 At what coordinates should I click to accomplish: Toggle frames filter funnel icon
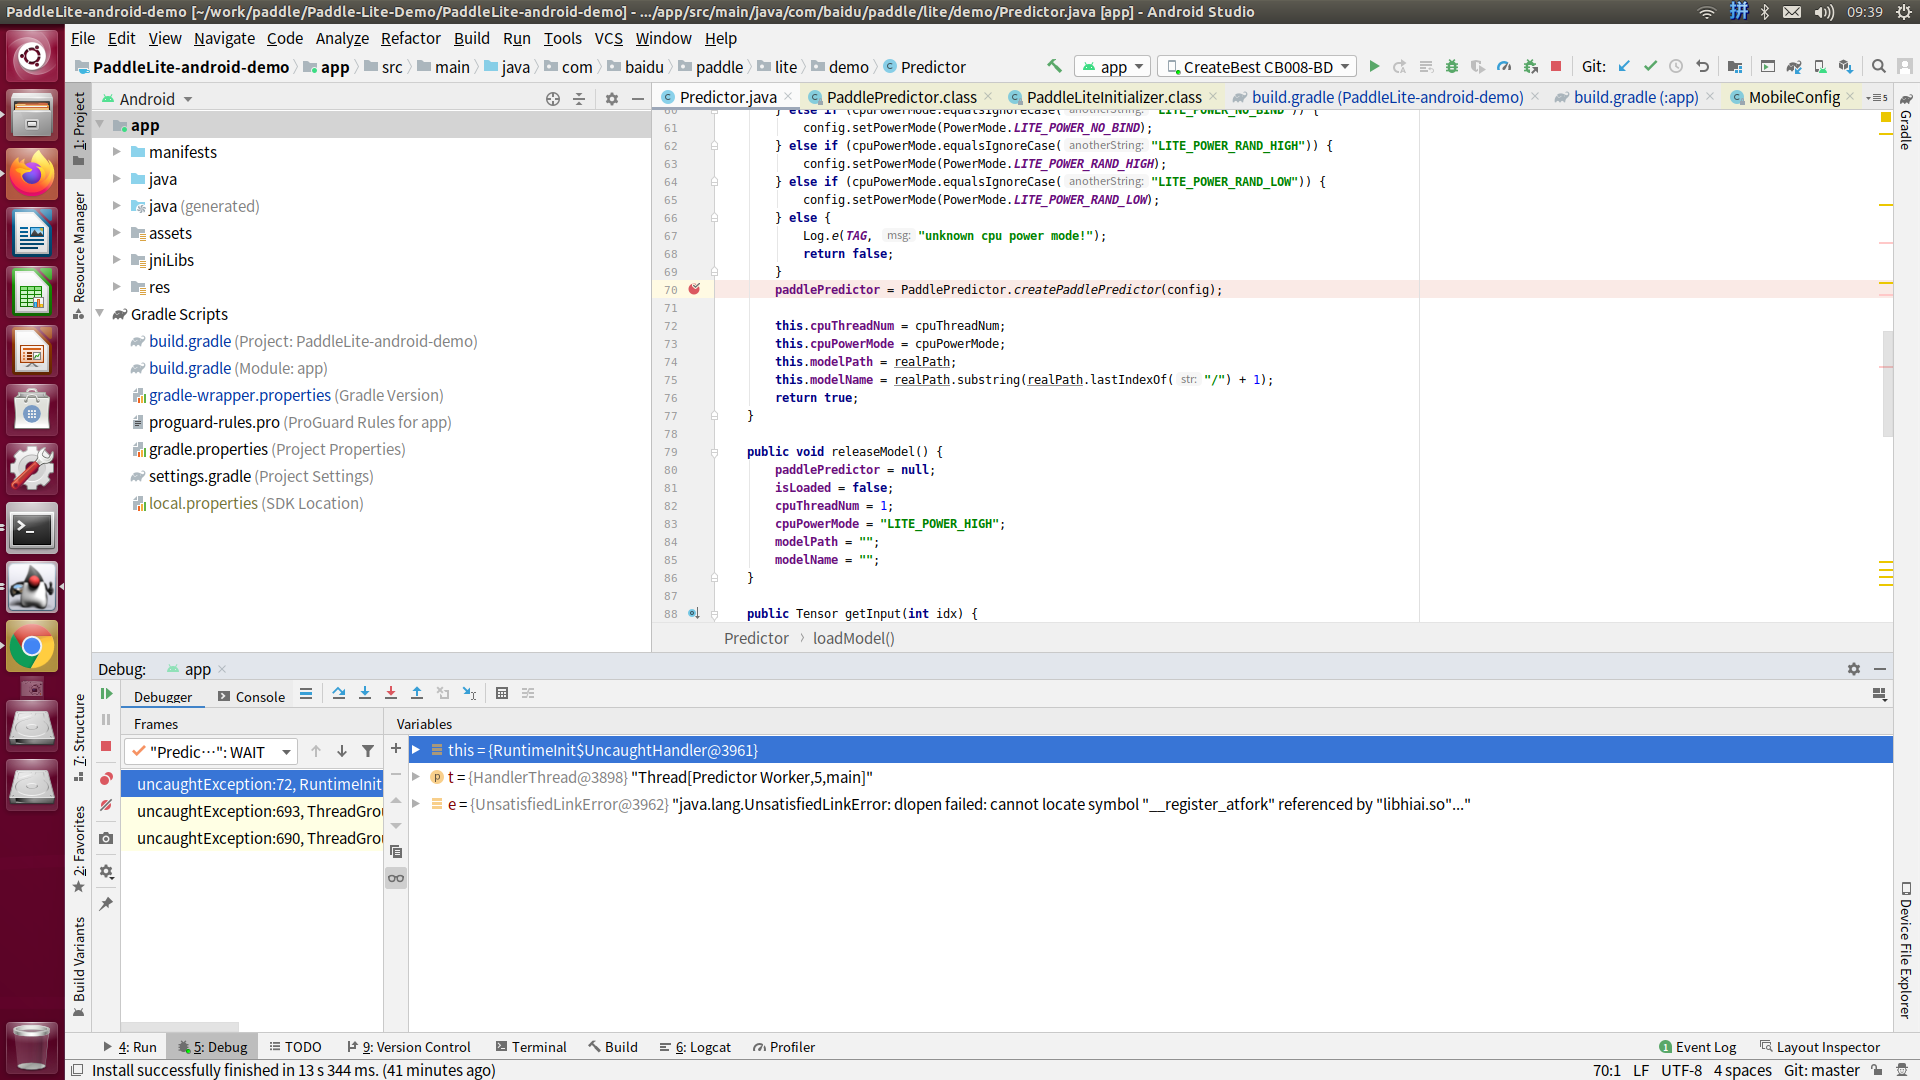click(368, 751)
